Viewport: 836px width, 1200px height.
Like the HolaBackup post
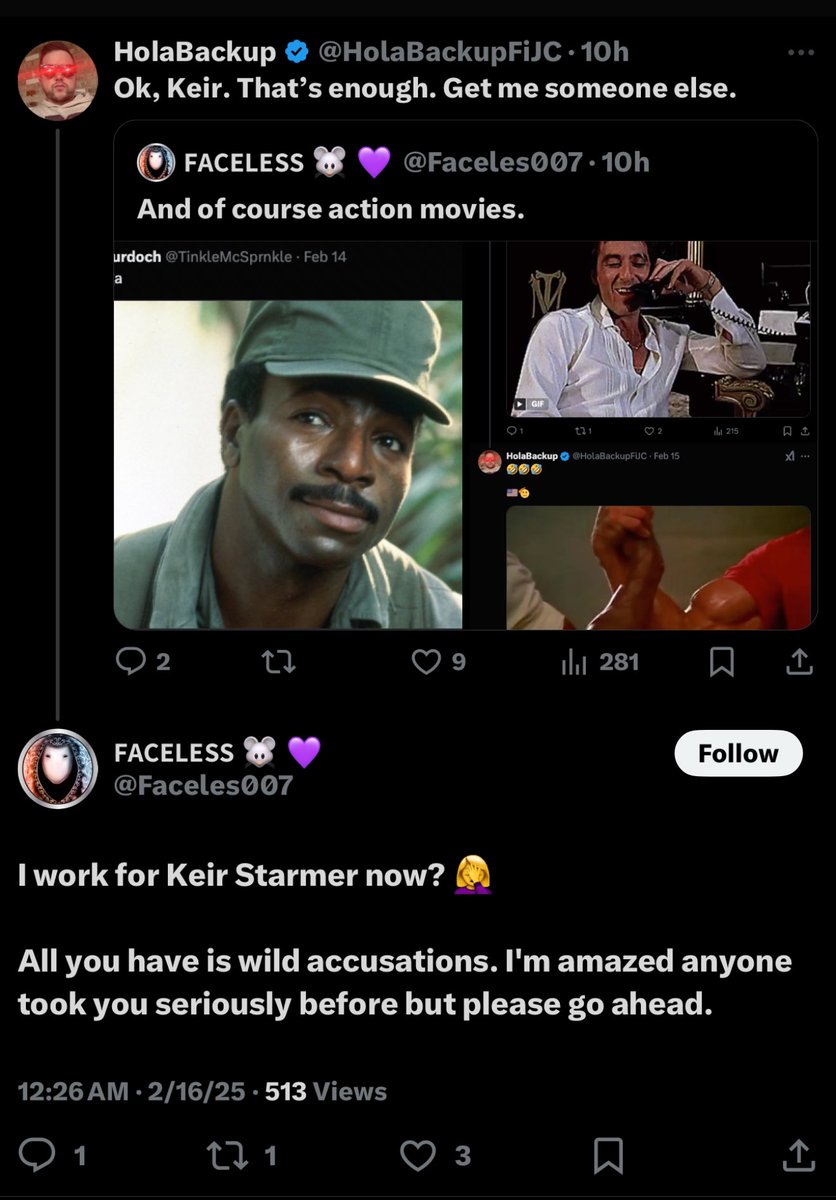[427, 662]
